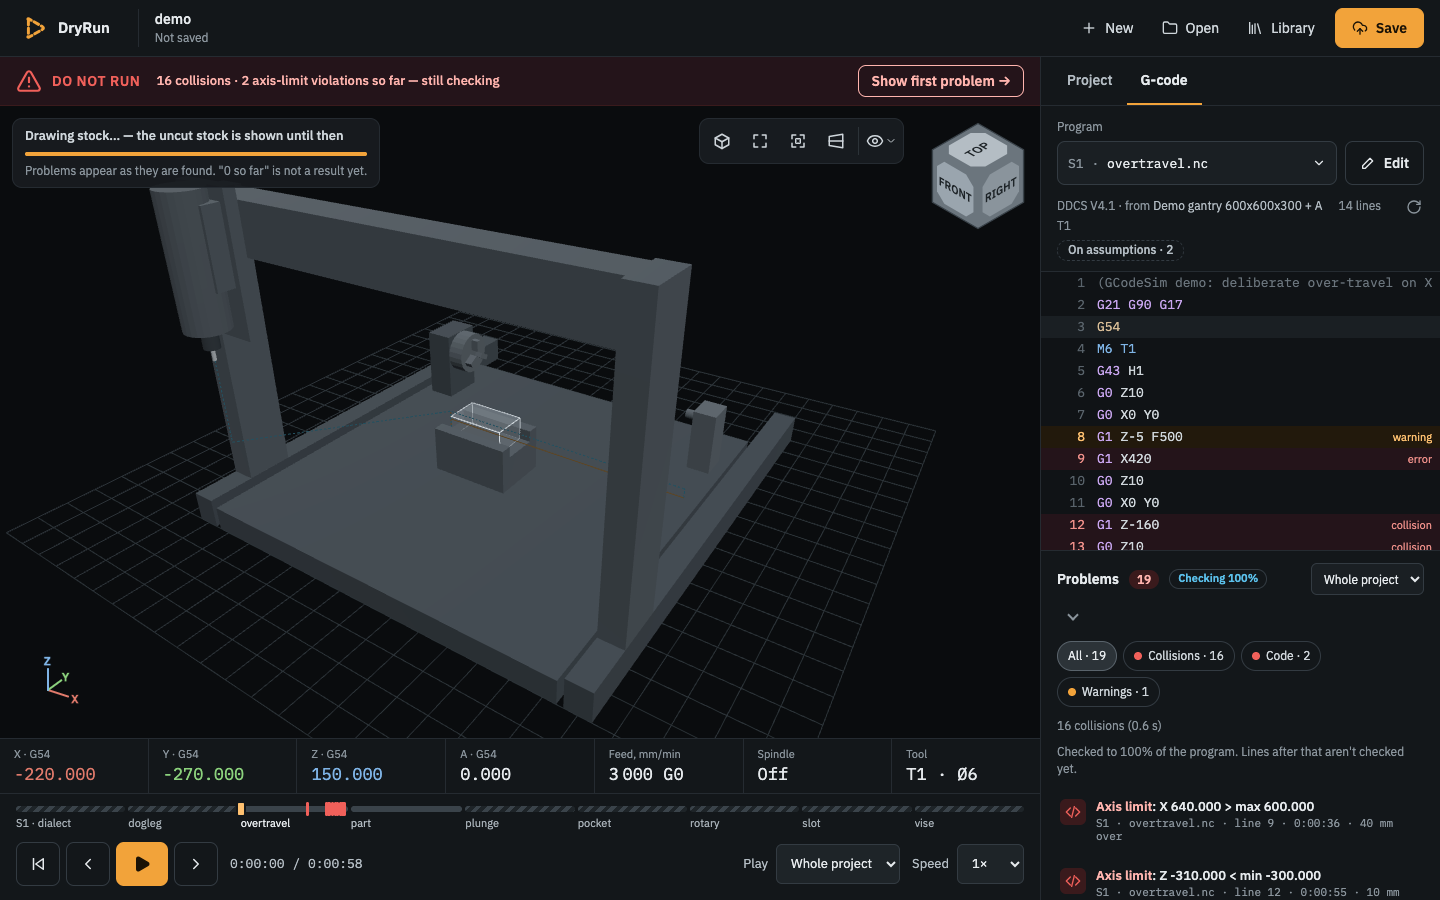1440x900 pixels.
Task: Start simulation playback
Action: click(x=142, y=864)
